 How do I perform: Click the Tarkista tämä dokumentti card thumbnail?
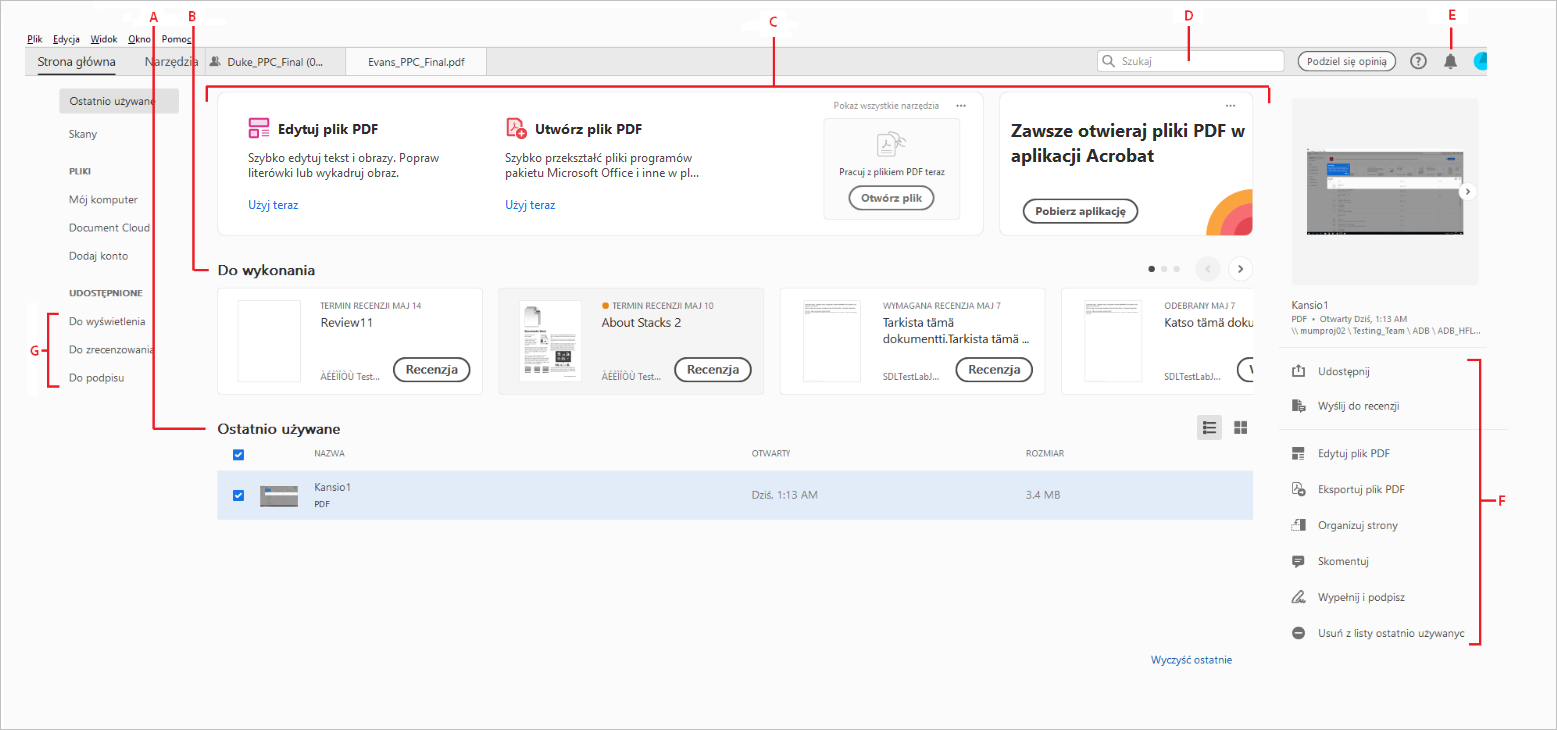[x=832, y=341]
